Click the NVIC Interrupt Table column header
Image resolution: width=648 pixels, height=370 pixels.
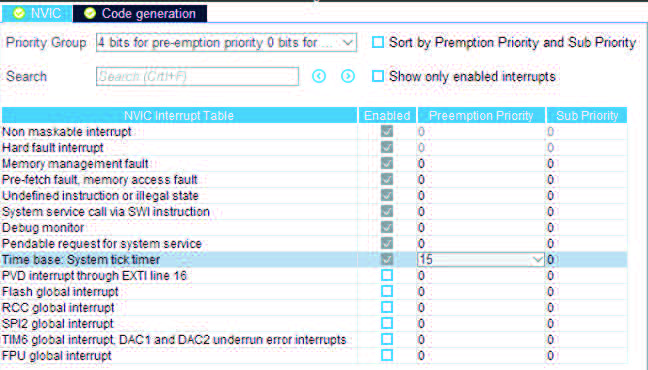[x=179, y=115]
